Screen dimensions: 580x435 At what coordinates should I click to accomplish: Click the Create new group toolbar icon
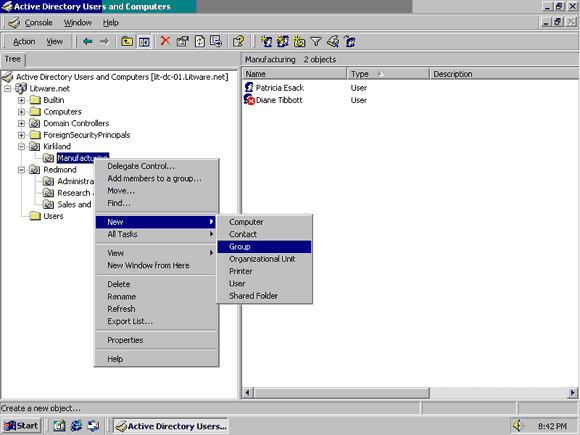[x=283, y=41]
